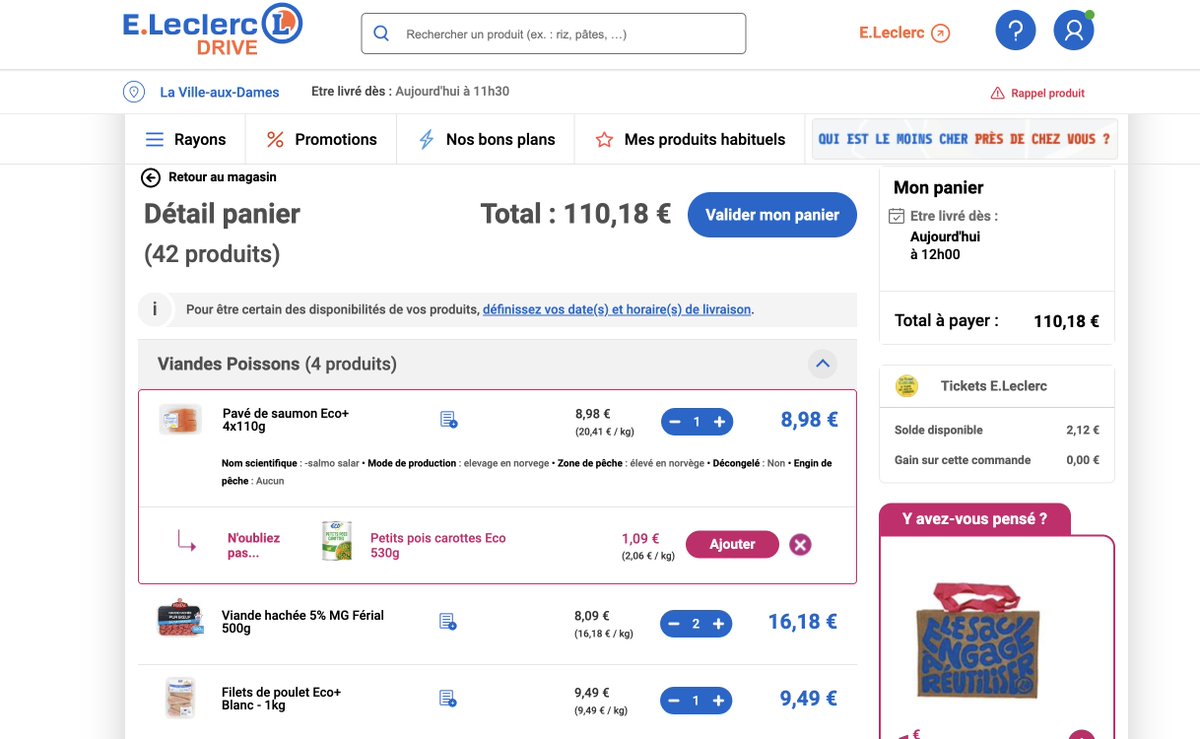Decrease the Viande hachée quantity with minus
Viewport: 1200px width, 739px height.
(673, 624)
